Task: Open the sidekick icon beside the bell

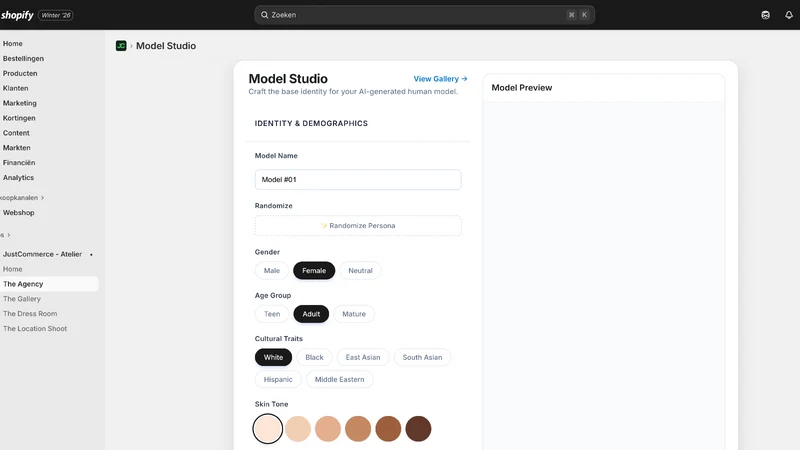Action: coord(765,15)
